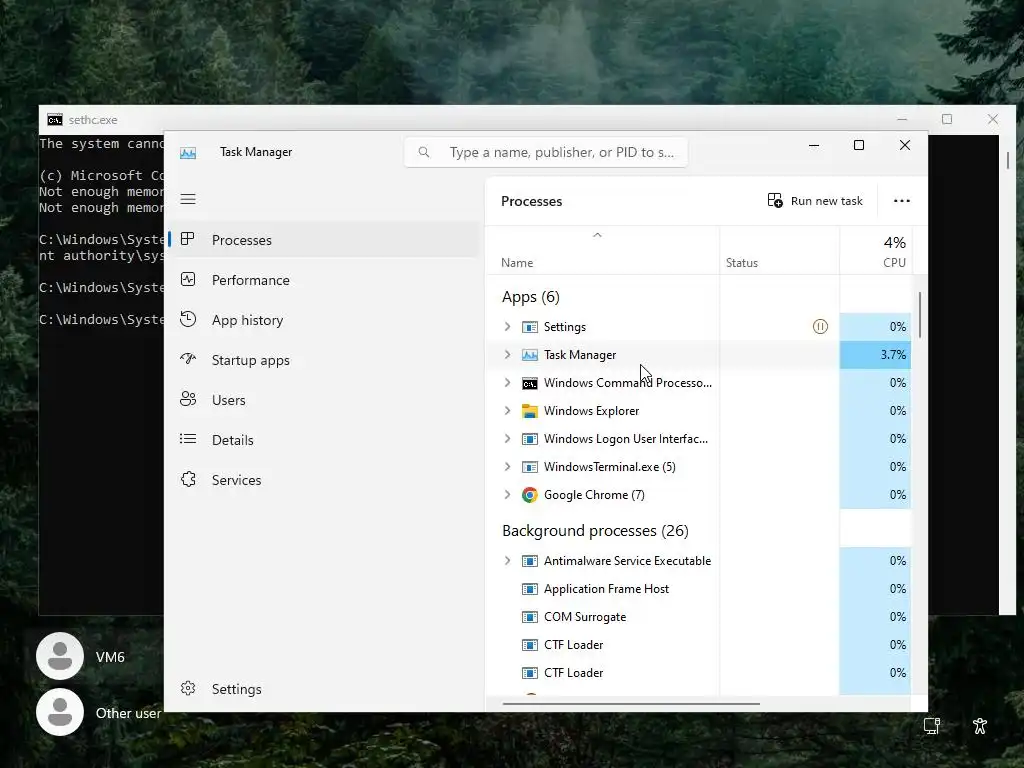Viewport: 1024px width, 768px height.
Task: Select the Google Chrome icon in process list
Action: (x=530, y=494)
